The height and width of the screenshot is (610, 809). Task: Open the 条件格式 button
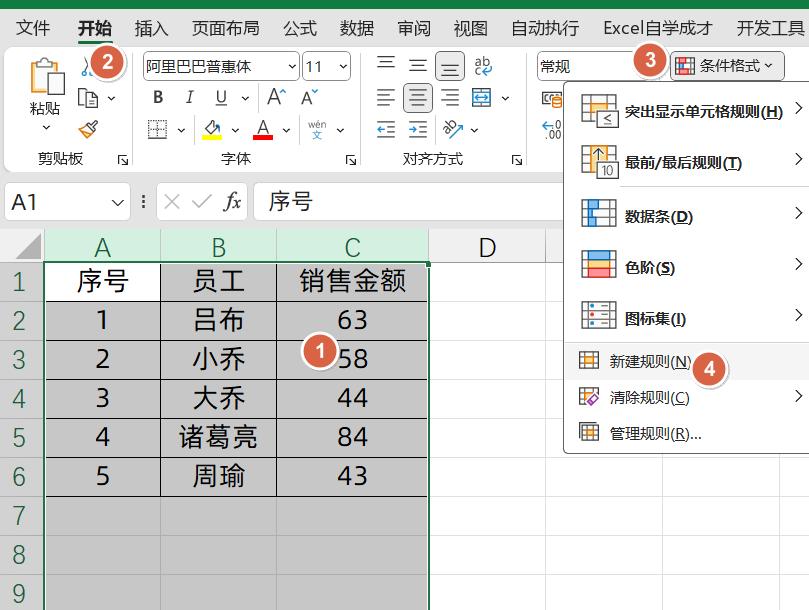click(727, 66)
